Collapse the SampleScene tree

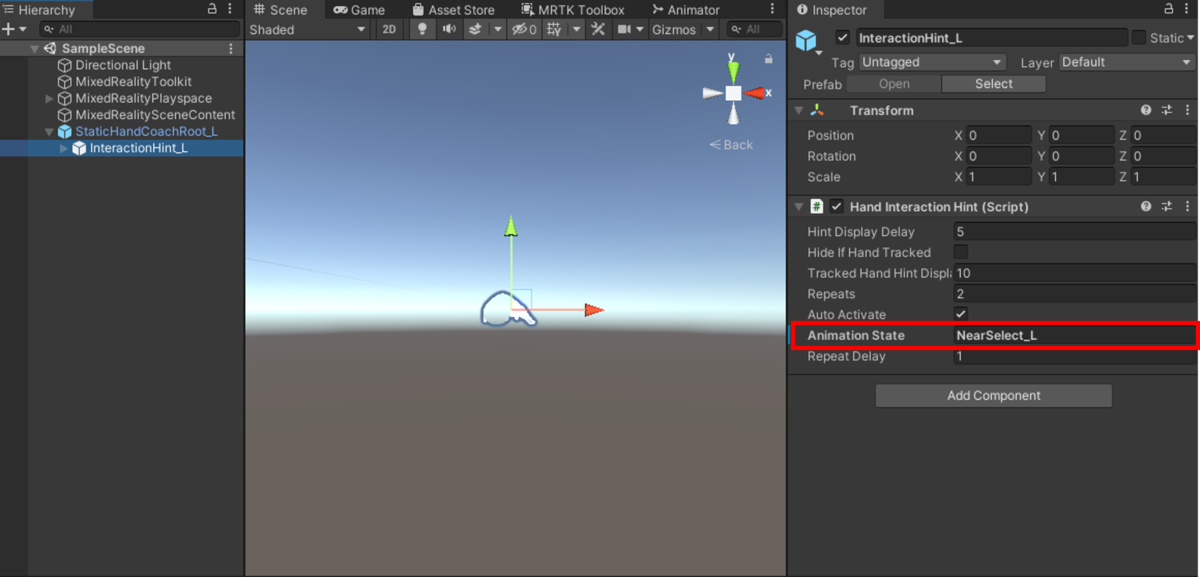35,48
